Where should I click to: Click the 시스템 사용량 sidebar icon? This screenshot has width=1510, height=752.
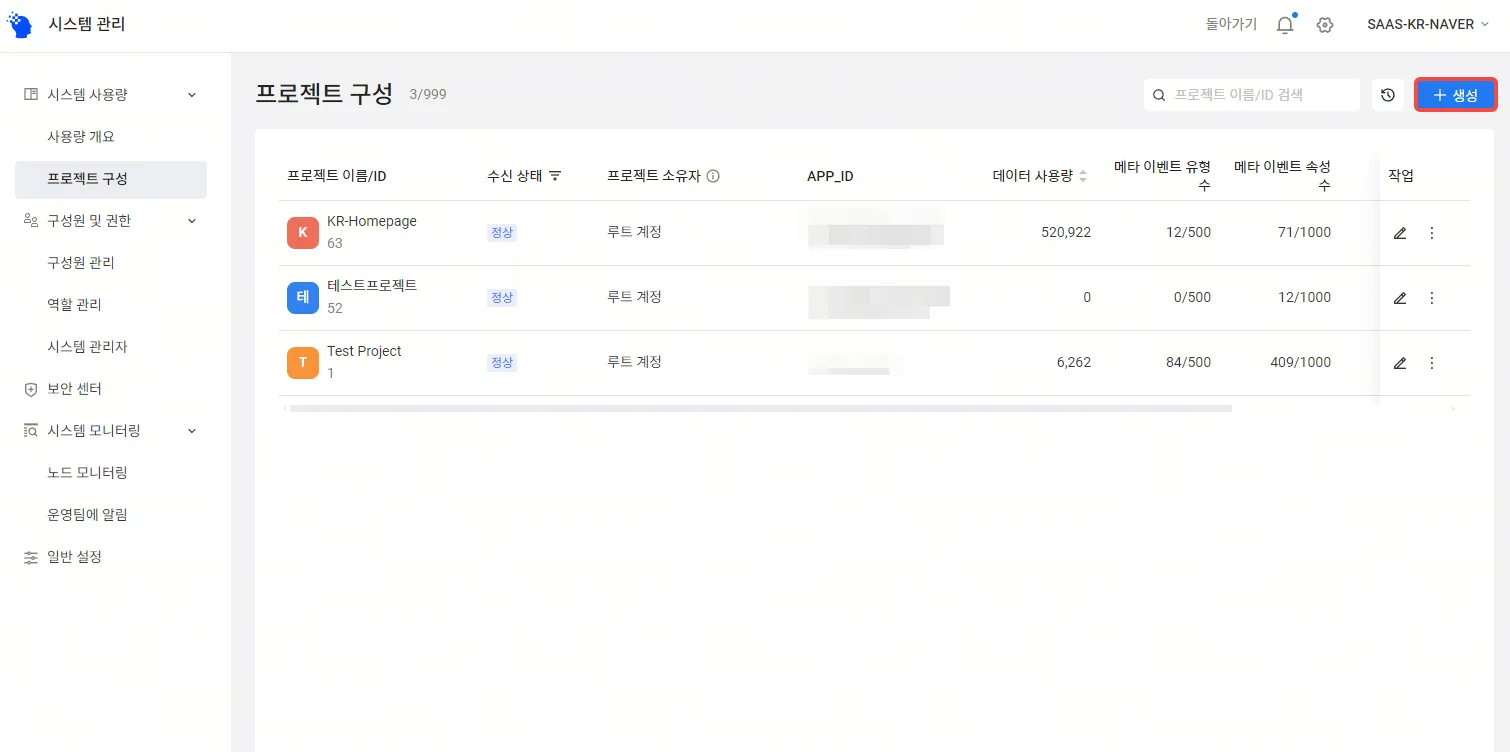point(31,94)
